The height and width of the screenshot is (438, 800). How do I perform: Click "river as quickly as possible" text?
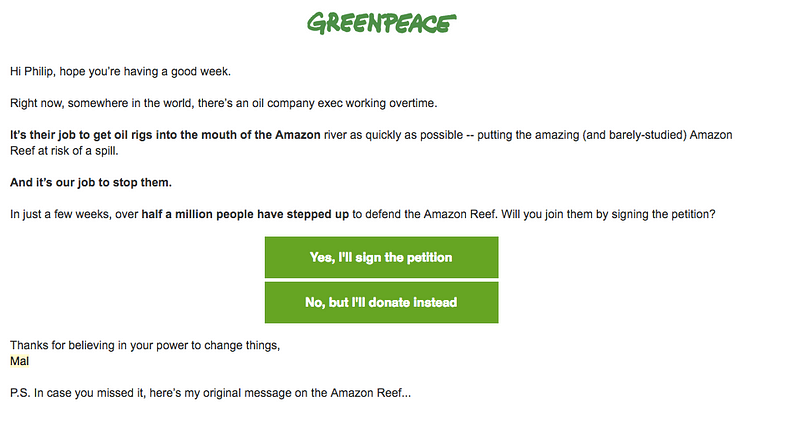coord(393,135)
